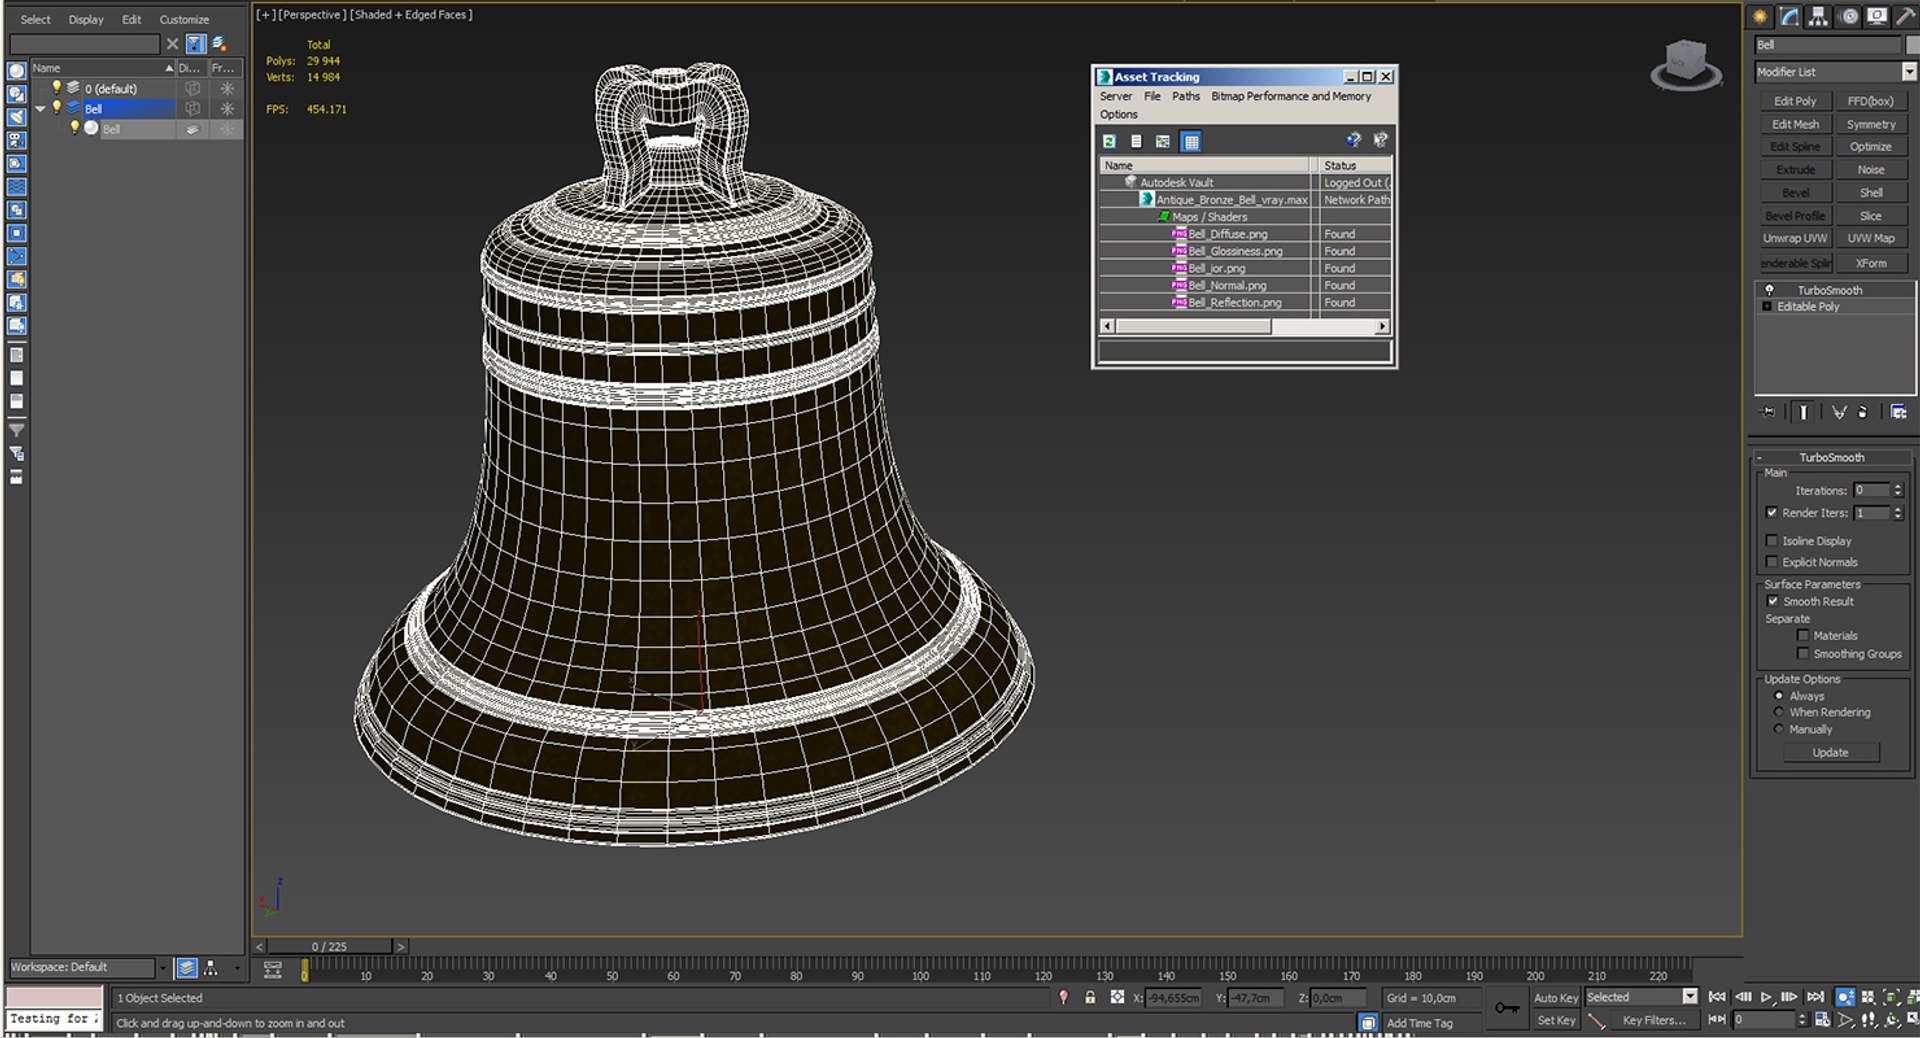Collapse the TurboSmooth rollout header
The image size is (1920, 1038).
point(1832,457)
